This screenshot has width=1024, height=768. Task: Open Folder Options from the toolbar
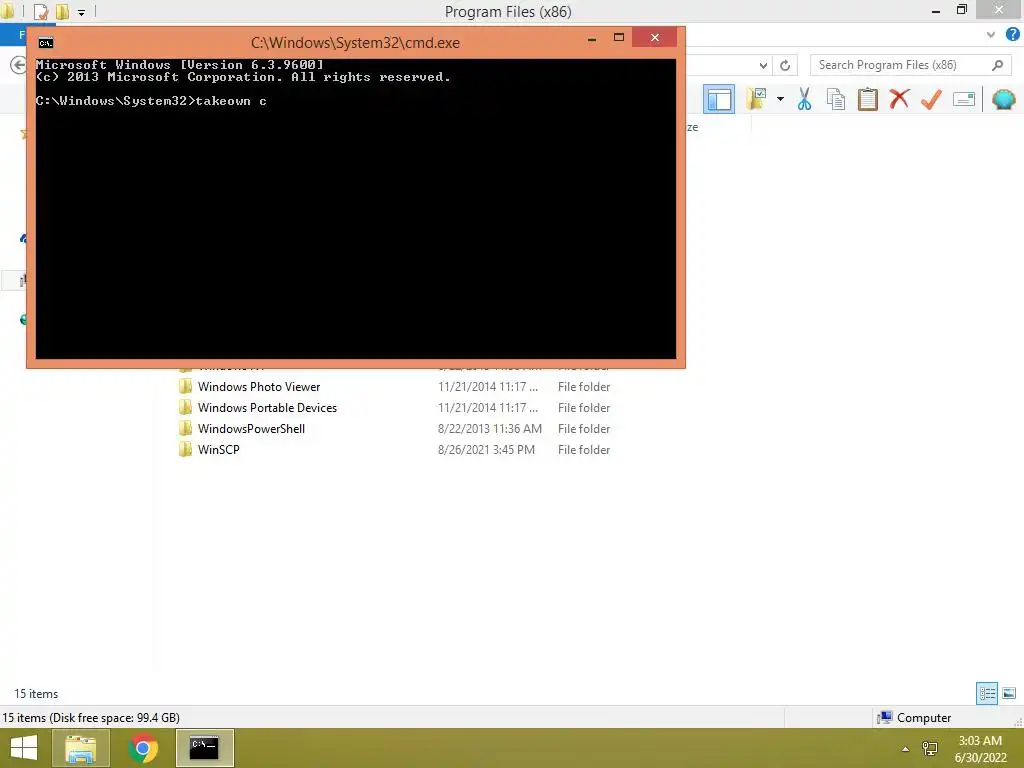point(756,99)
